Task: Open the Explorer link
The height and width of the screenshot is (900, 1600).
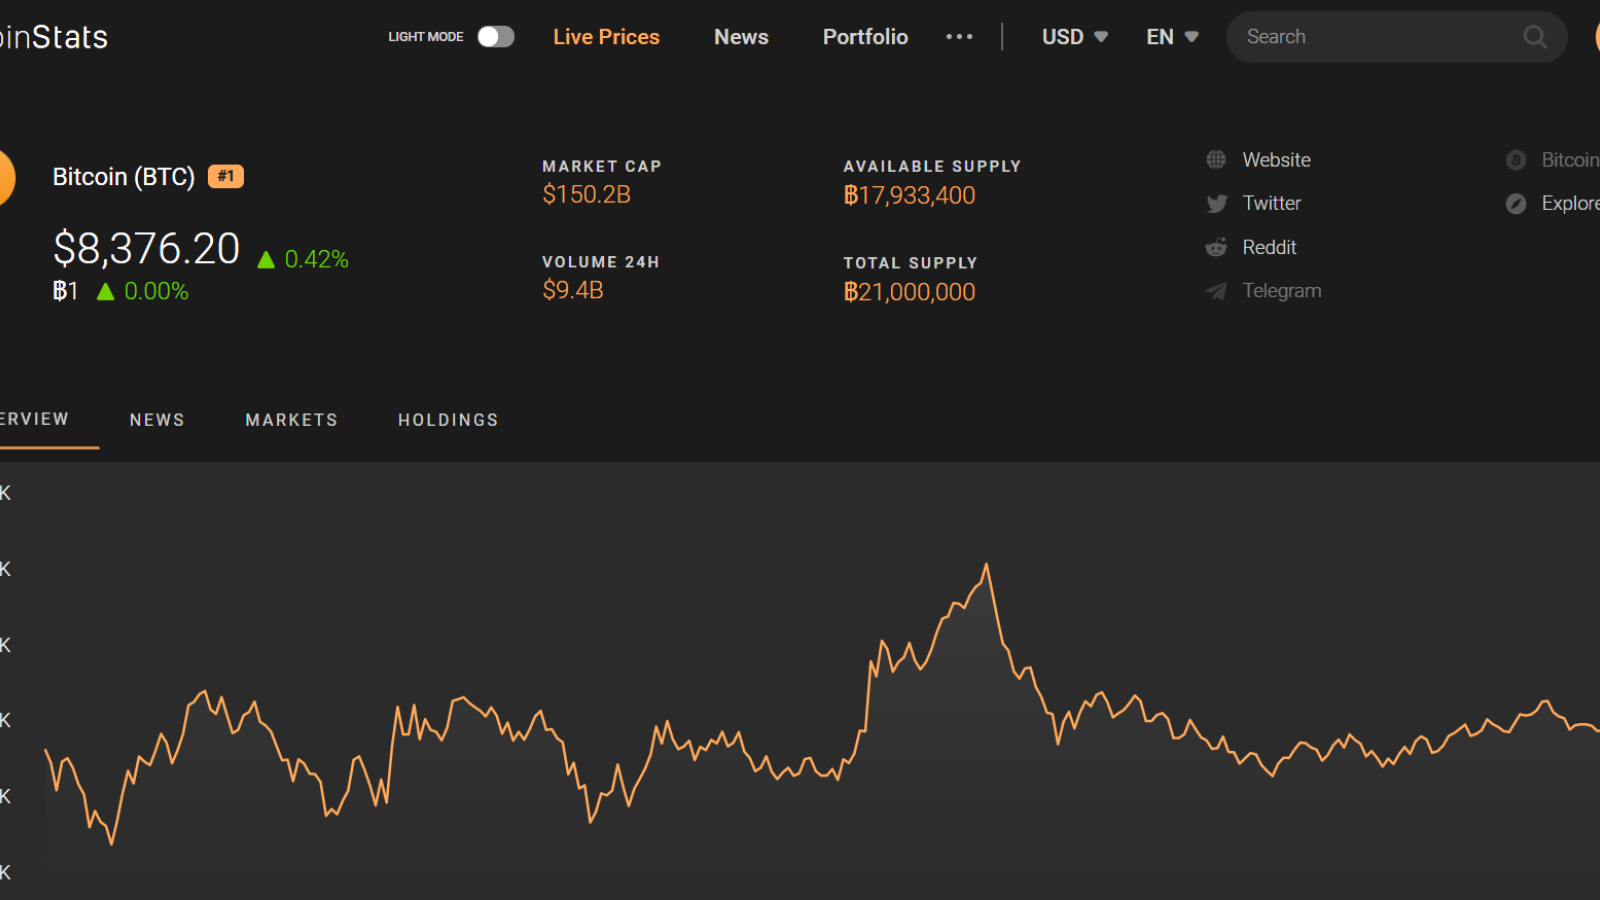Action: point(1570,203)
